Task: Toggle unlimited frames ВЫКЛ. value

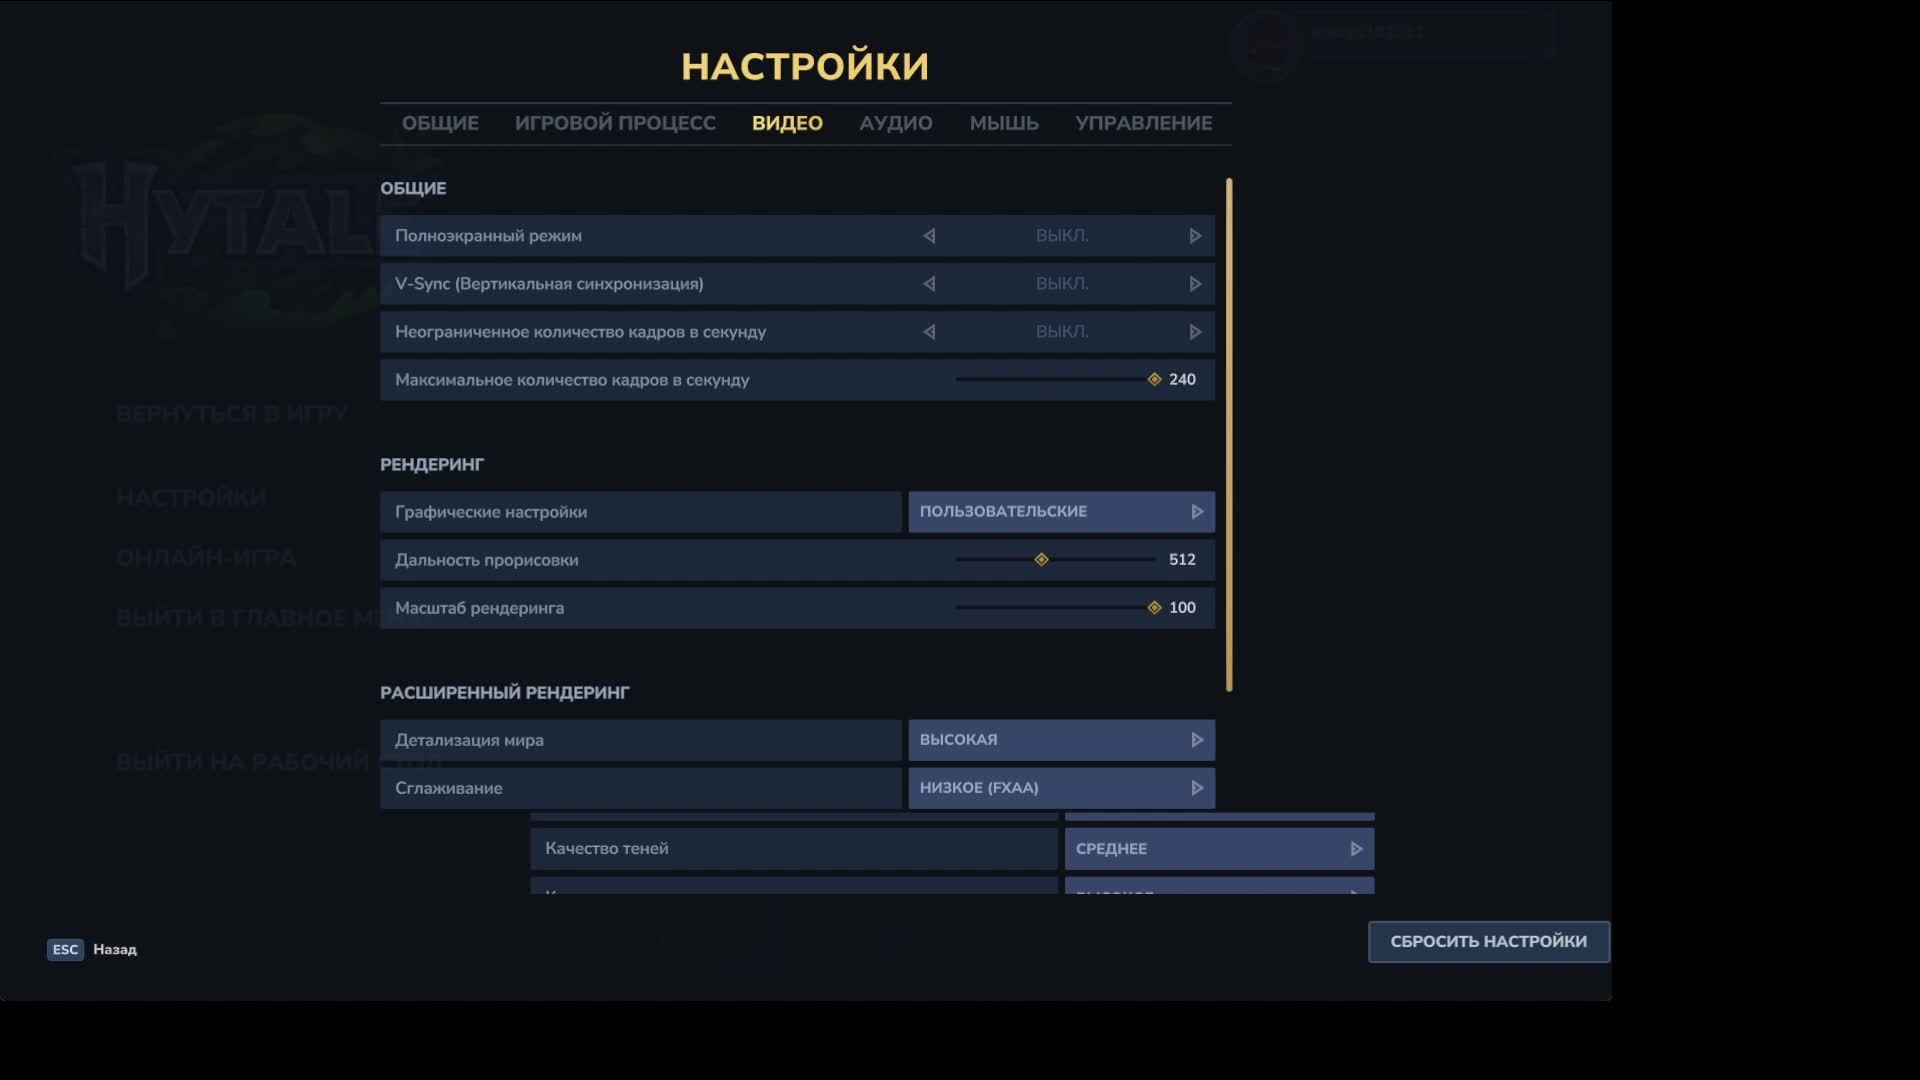Action: 1061,332
